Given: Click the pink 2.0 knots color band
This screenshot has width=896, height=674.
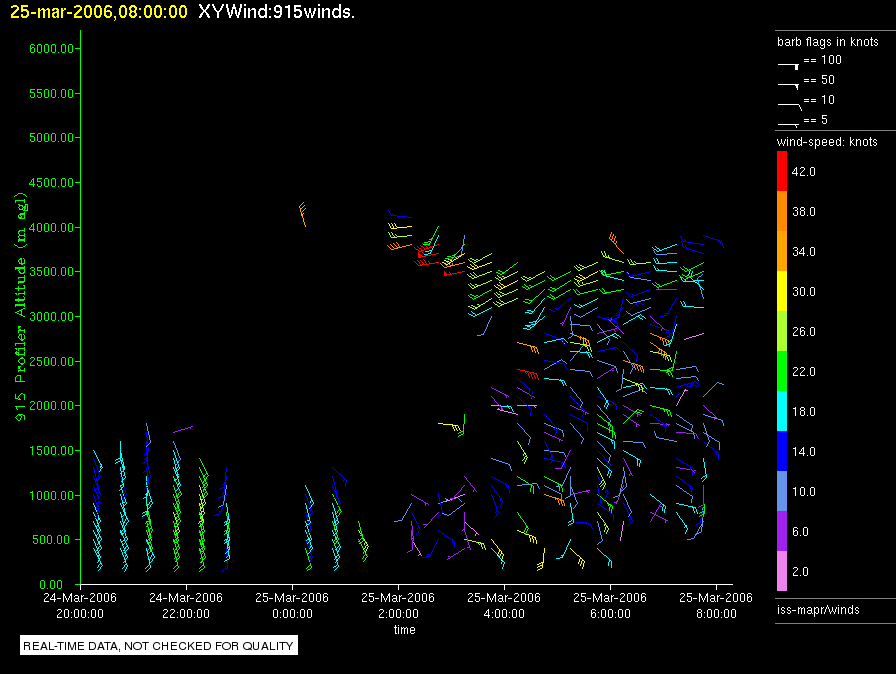Looking at the screenshot, I should 782,572.
